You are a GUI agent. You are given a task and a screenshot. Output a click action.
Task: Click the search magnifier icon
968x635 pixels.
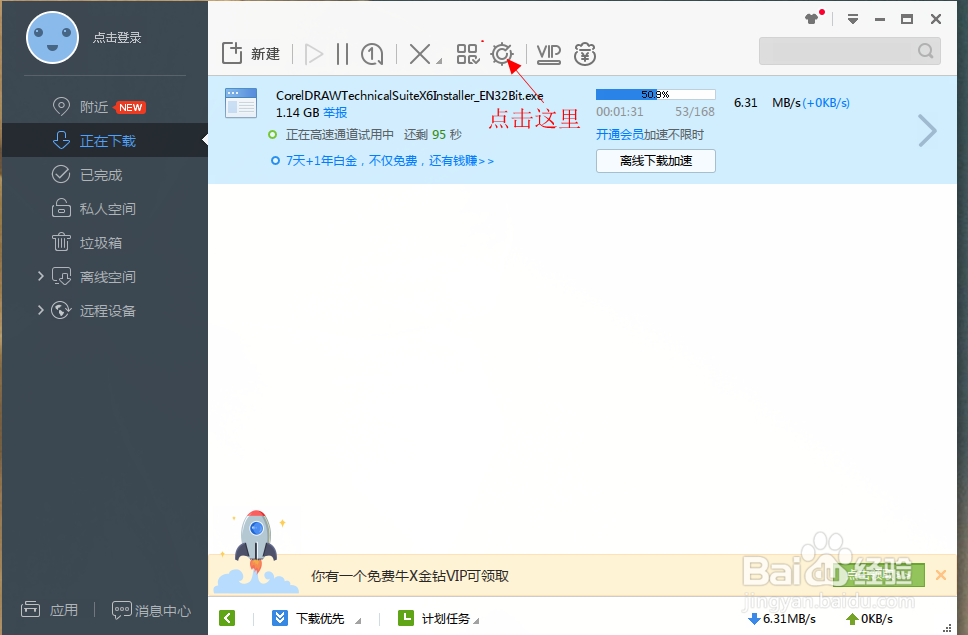tap(925, 51)
